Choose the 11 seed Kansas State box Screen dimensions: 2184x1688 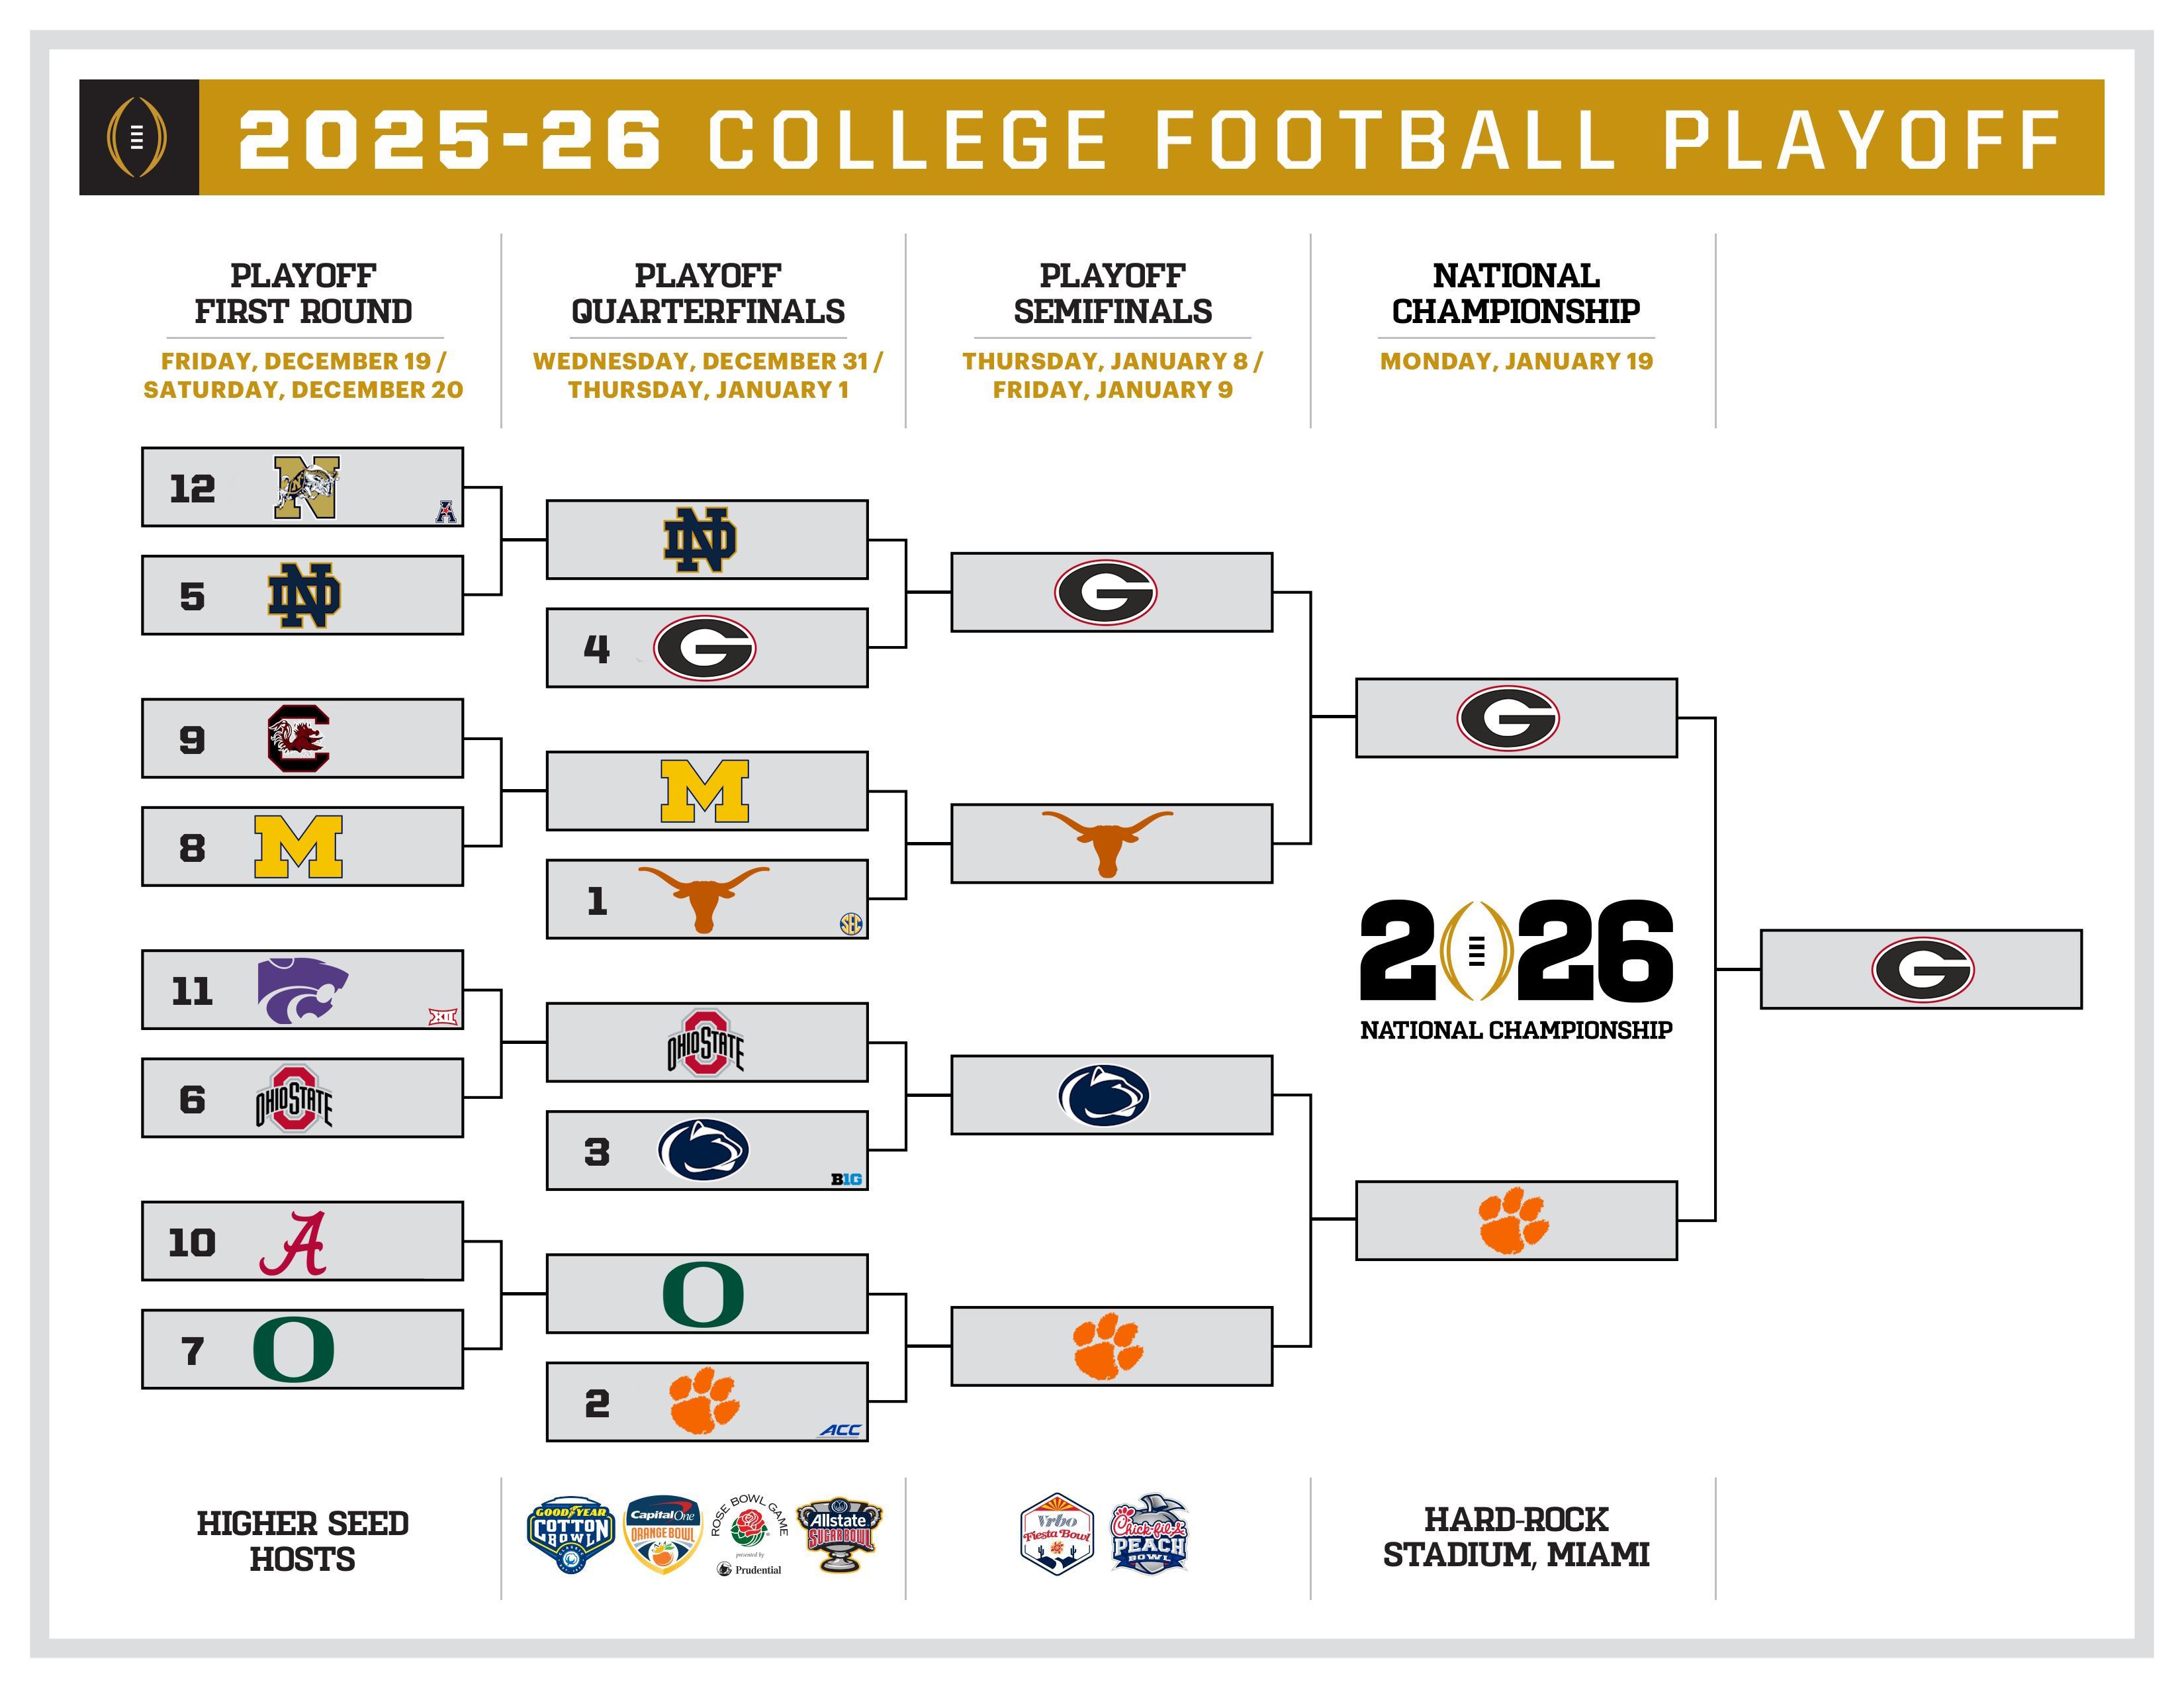pyautogui.click(x=302, y=990)
